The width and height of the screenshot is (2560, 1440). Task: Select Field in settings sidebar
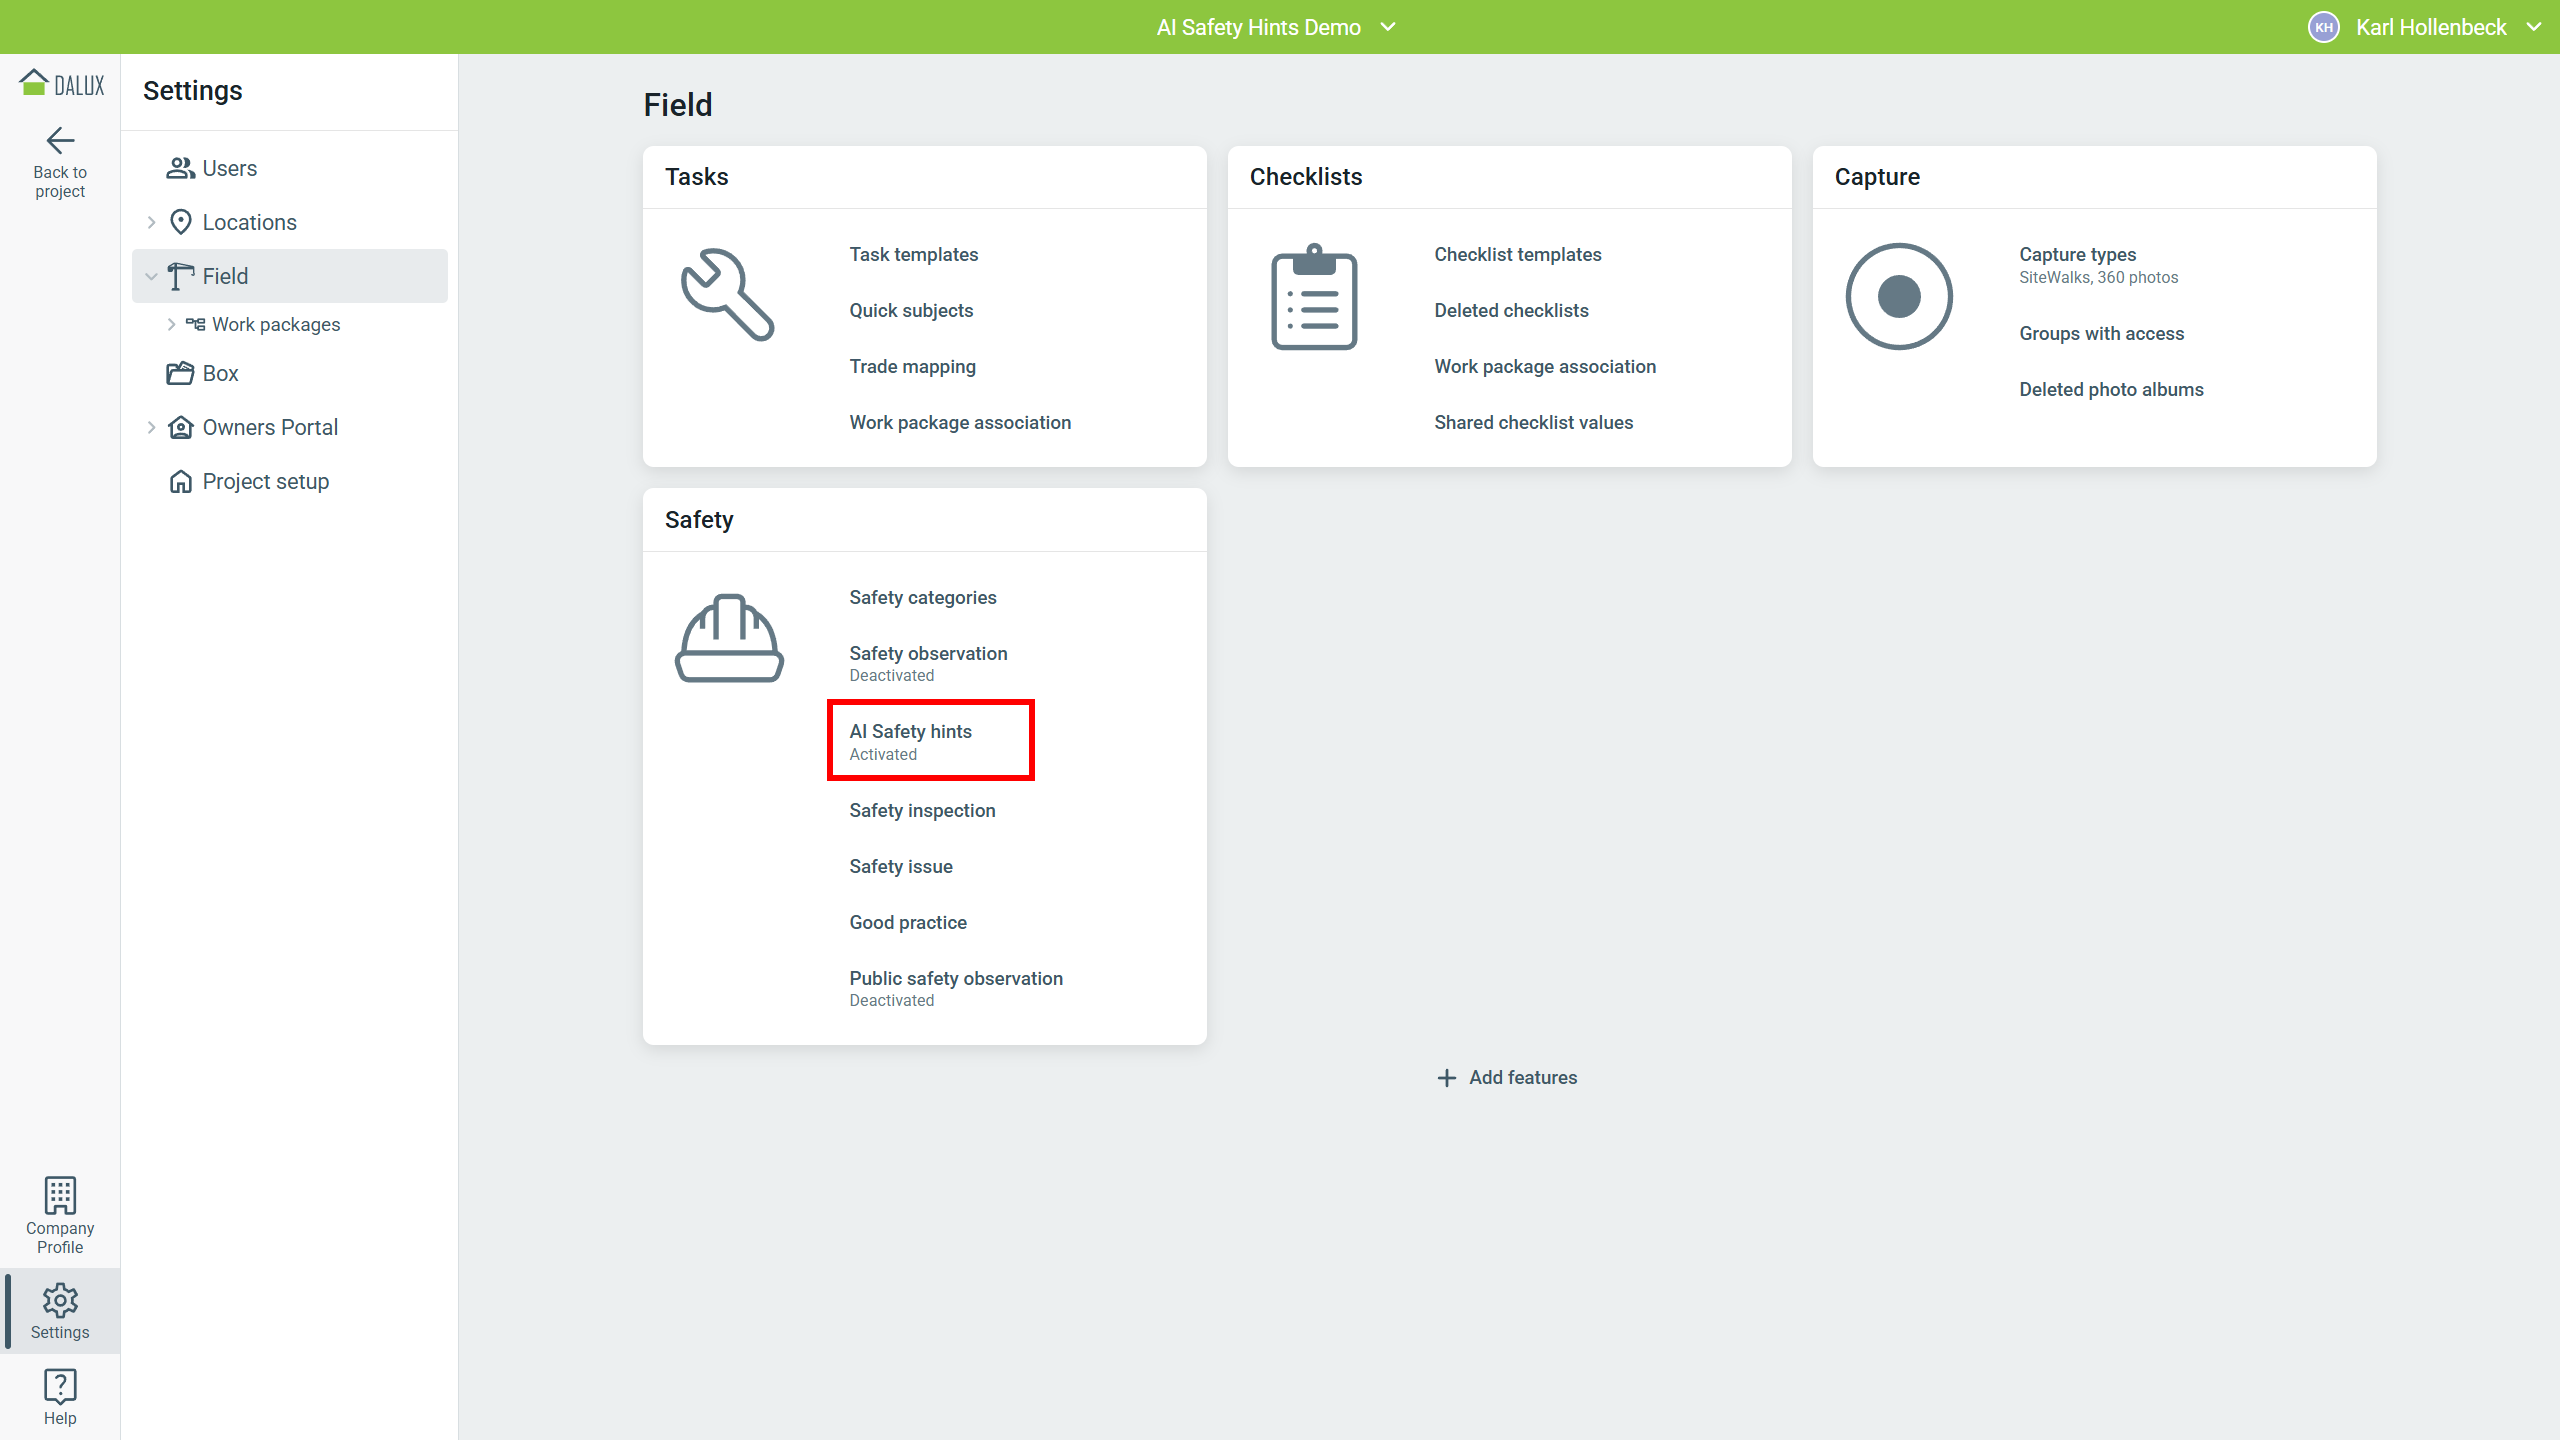(x=290, y=276)
